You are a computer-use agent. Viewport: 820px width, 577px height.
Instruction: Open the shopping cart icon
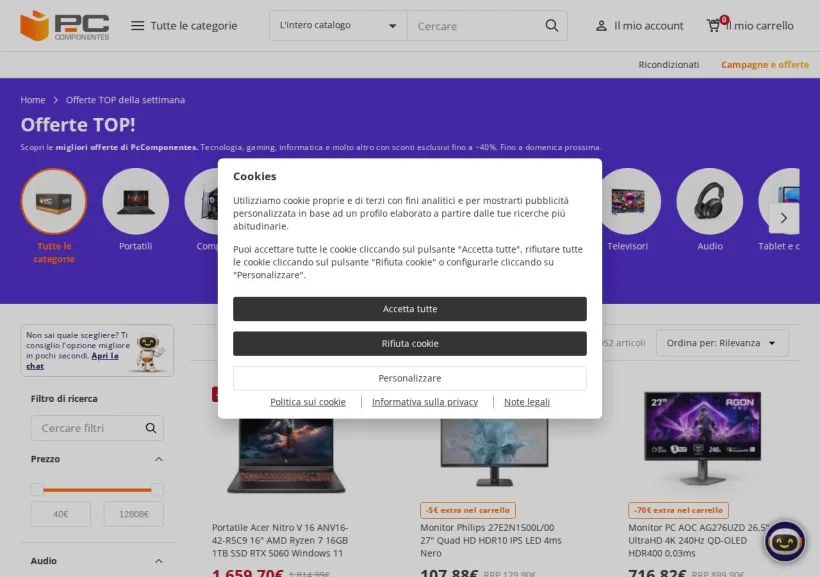pos(713,25)
